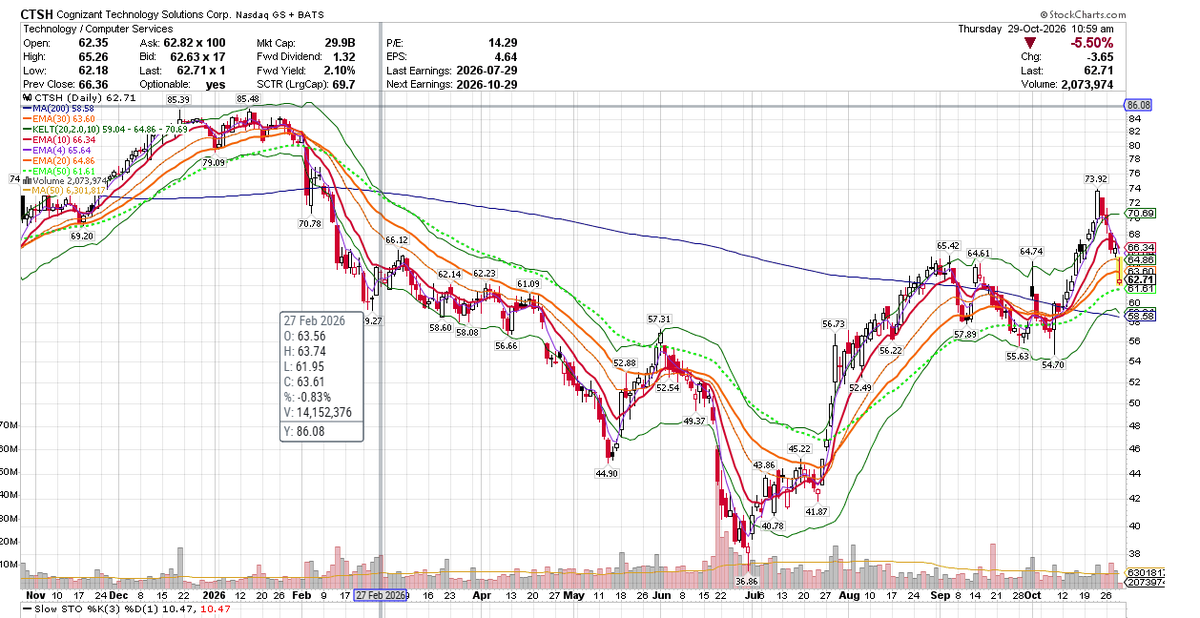Click the Slow STO %K(3) %D(1) indicator label
This screenshot has width=1200, height=618.
click(x=93, y=610)
